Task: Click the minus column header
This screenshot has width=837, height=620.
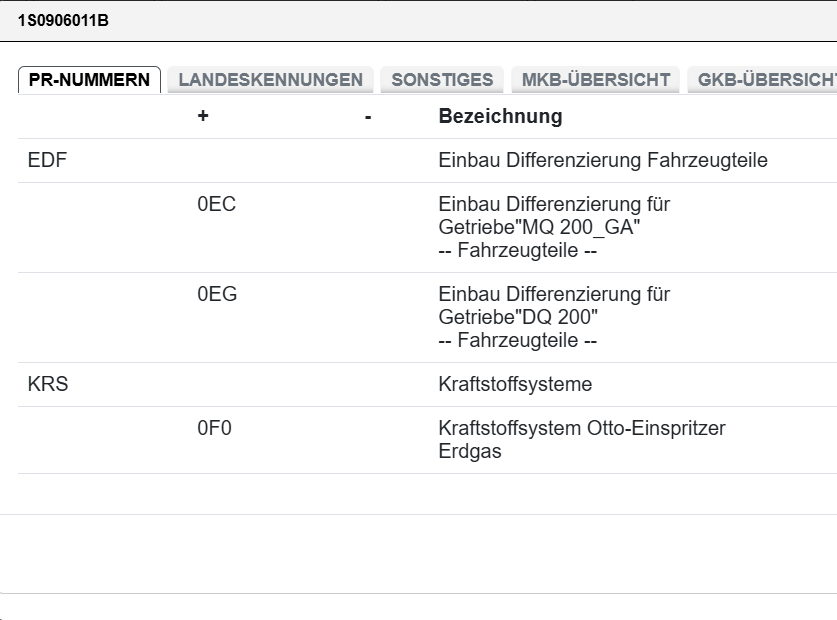Action: tap(366, 117)
